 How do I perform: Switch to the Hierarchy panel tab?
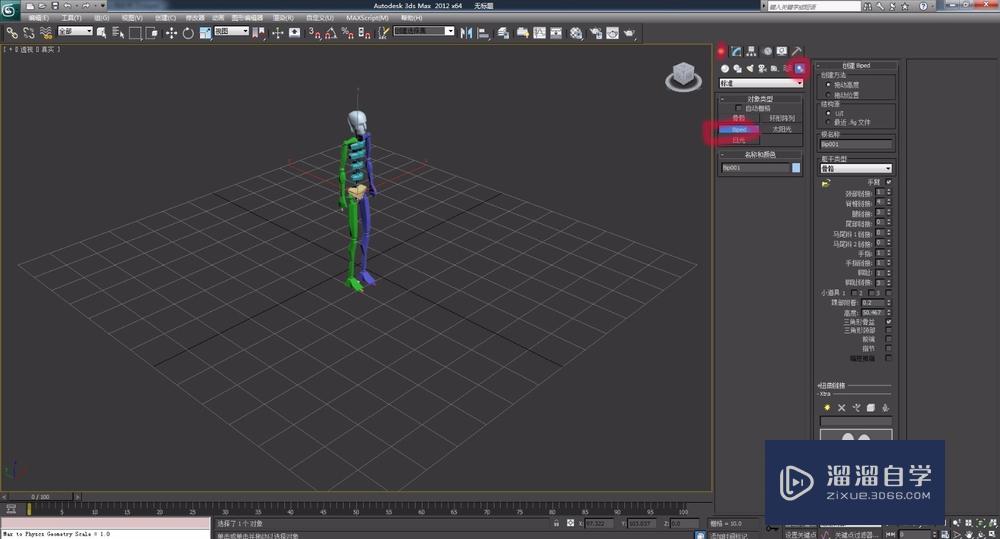click(x=750, y=51)
